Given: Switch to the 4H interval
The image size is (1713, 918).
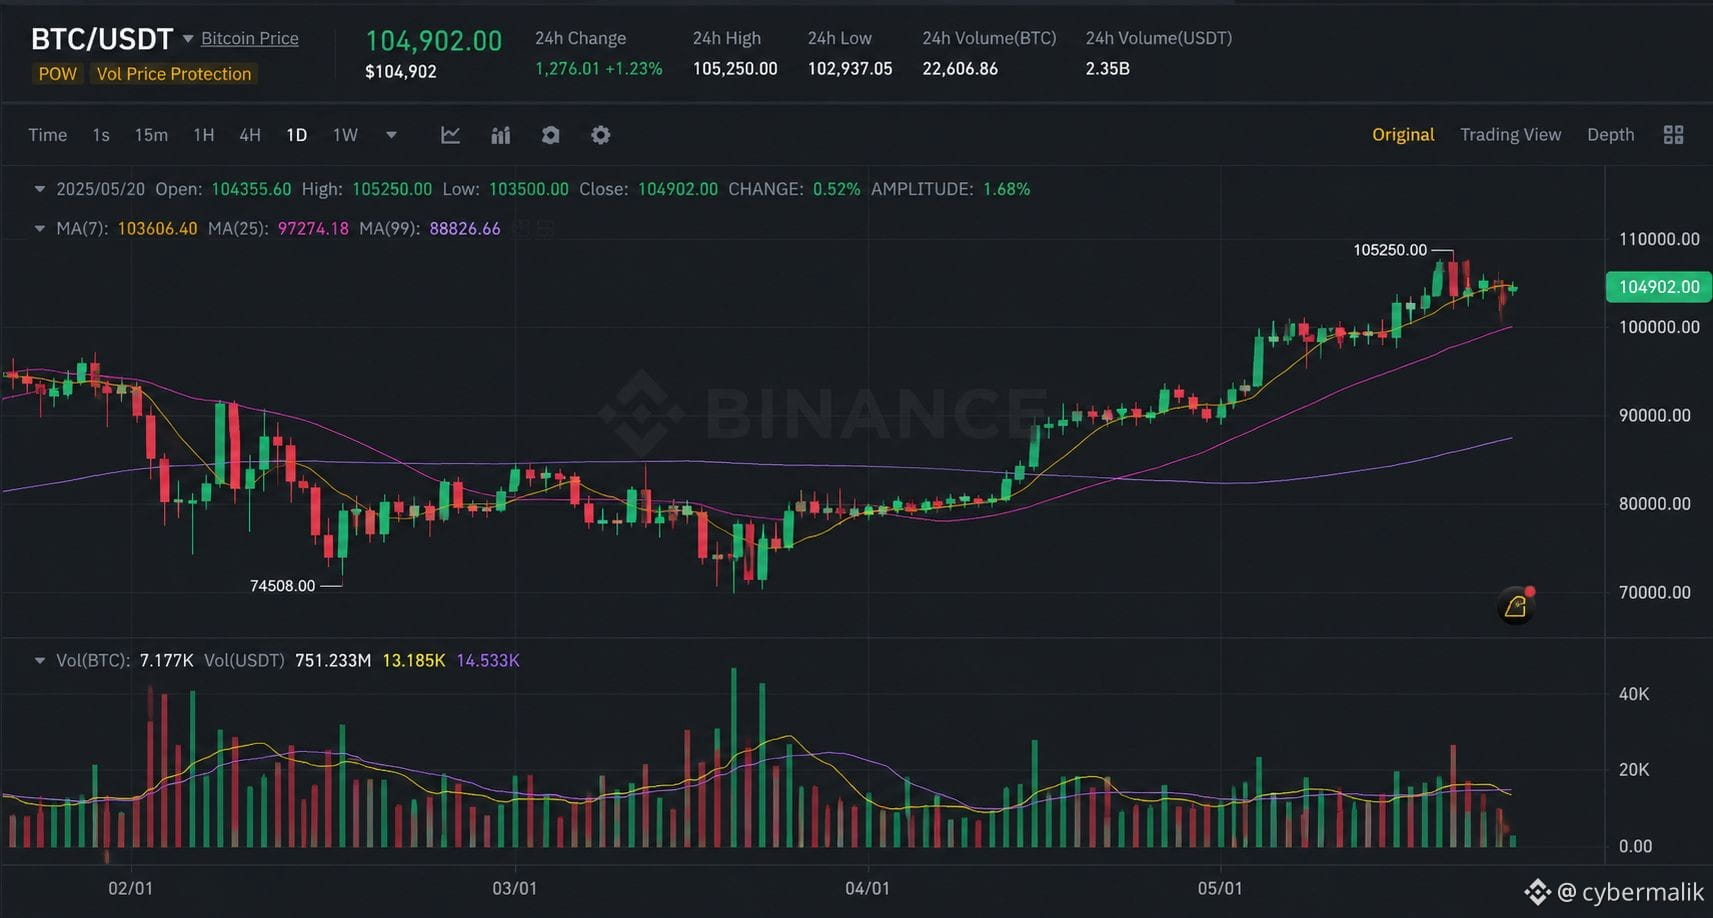Looking at the screenshot, I should coord(250,135).
